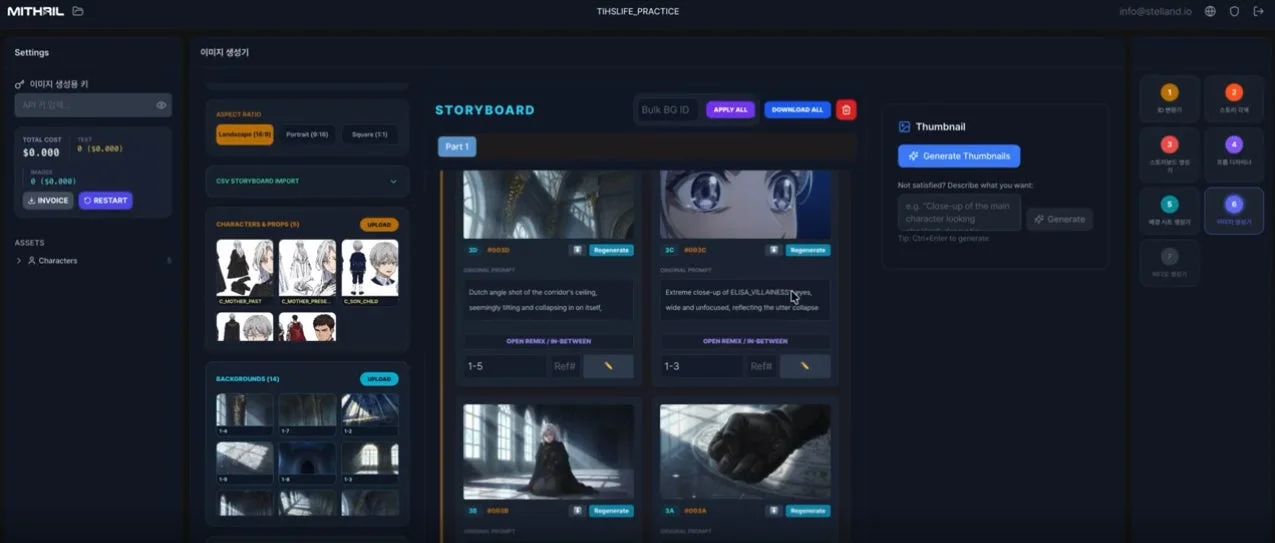1275x543 pixels.
Task: Select C_SON_CHILD character thumbnail
Action: pos(370,271)
